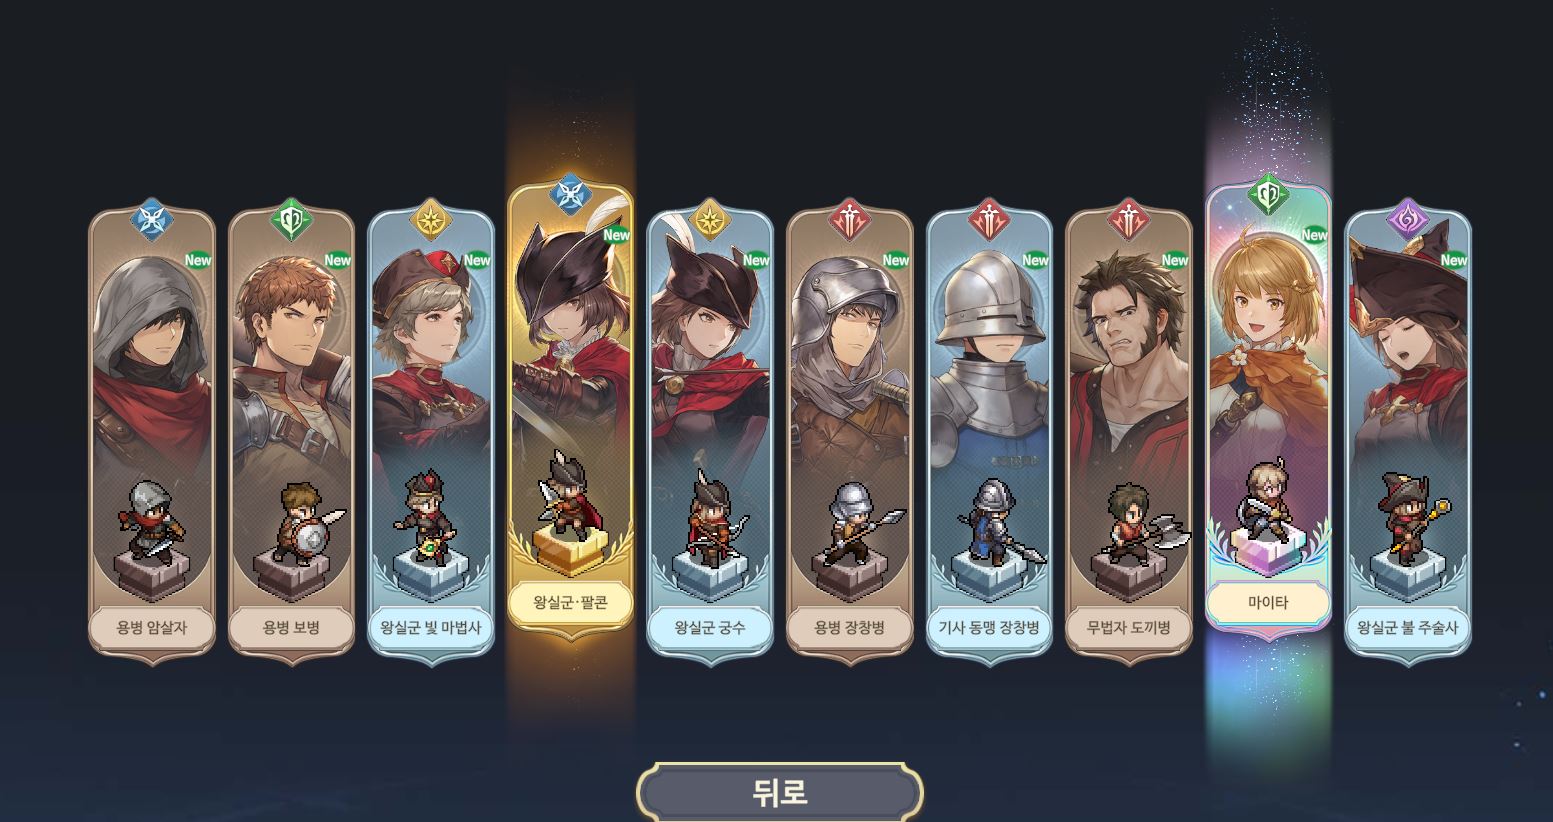
Task: Click the green shield class icon above 용병 보병
Action: 291,221
